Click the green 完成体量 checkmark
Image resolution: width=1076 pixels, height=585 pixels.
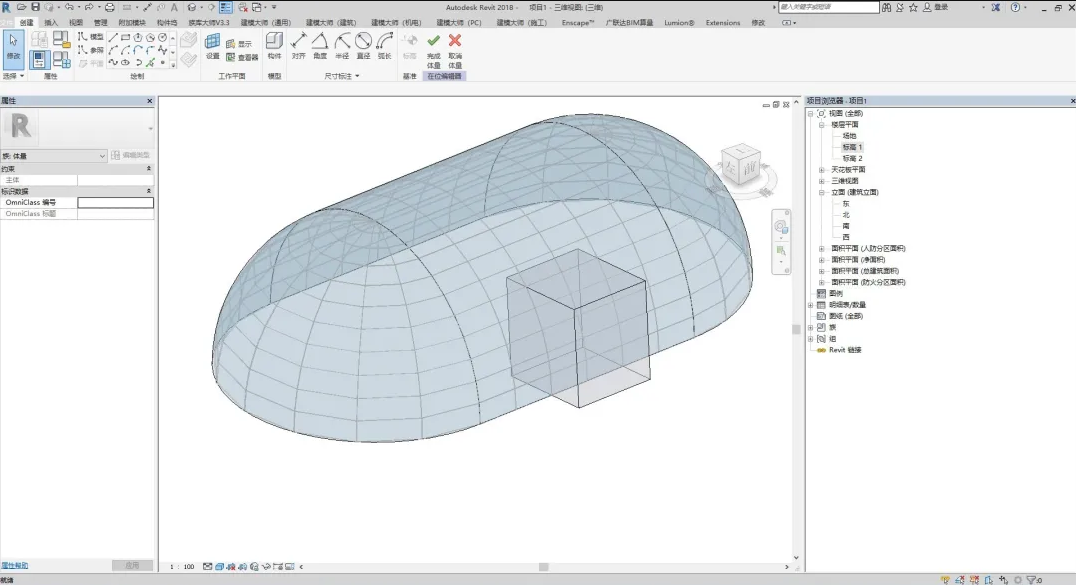click(x=433, y=42)
